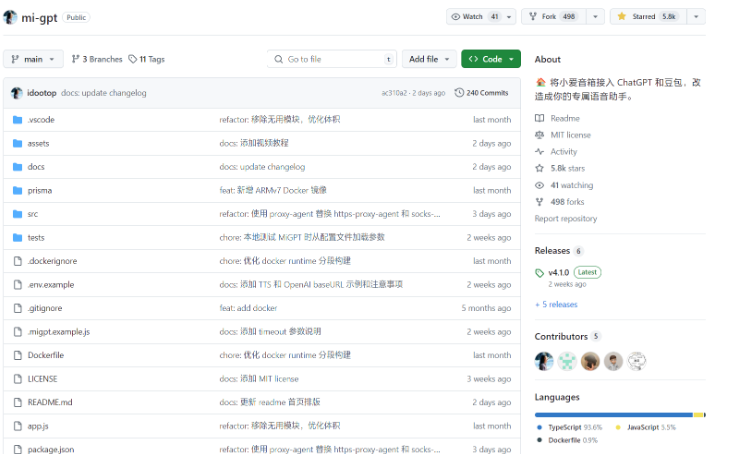Click the Dockerfile file icon
This screenshot has width=756, height=454.
[x=18, y=355]
